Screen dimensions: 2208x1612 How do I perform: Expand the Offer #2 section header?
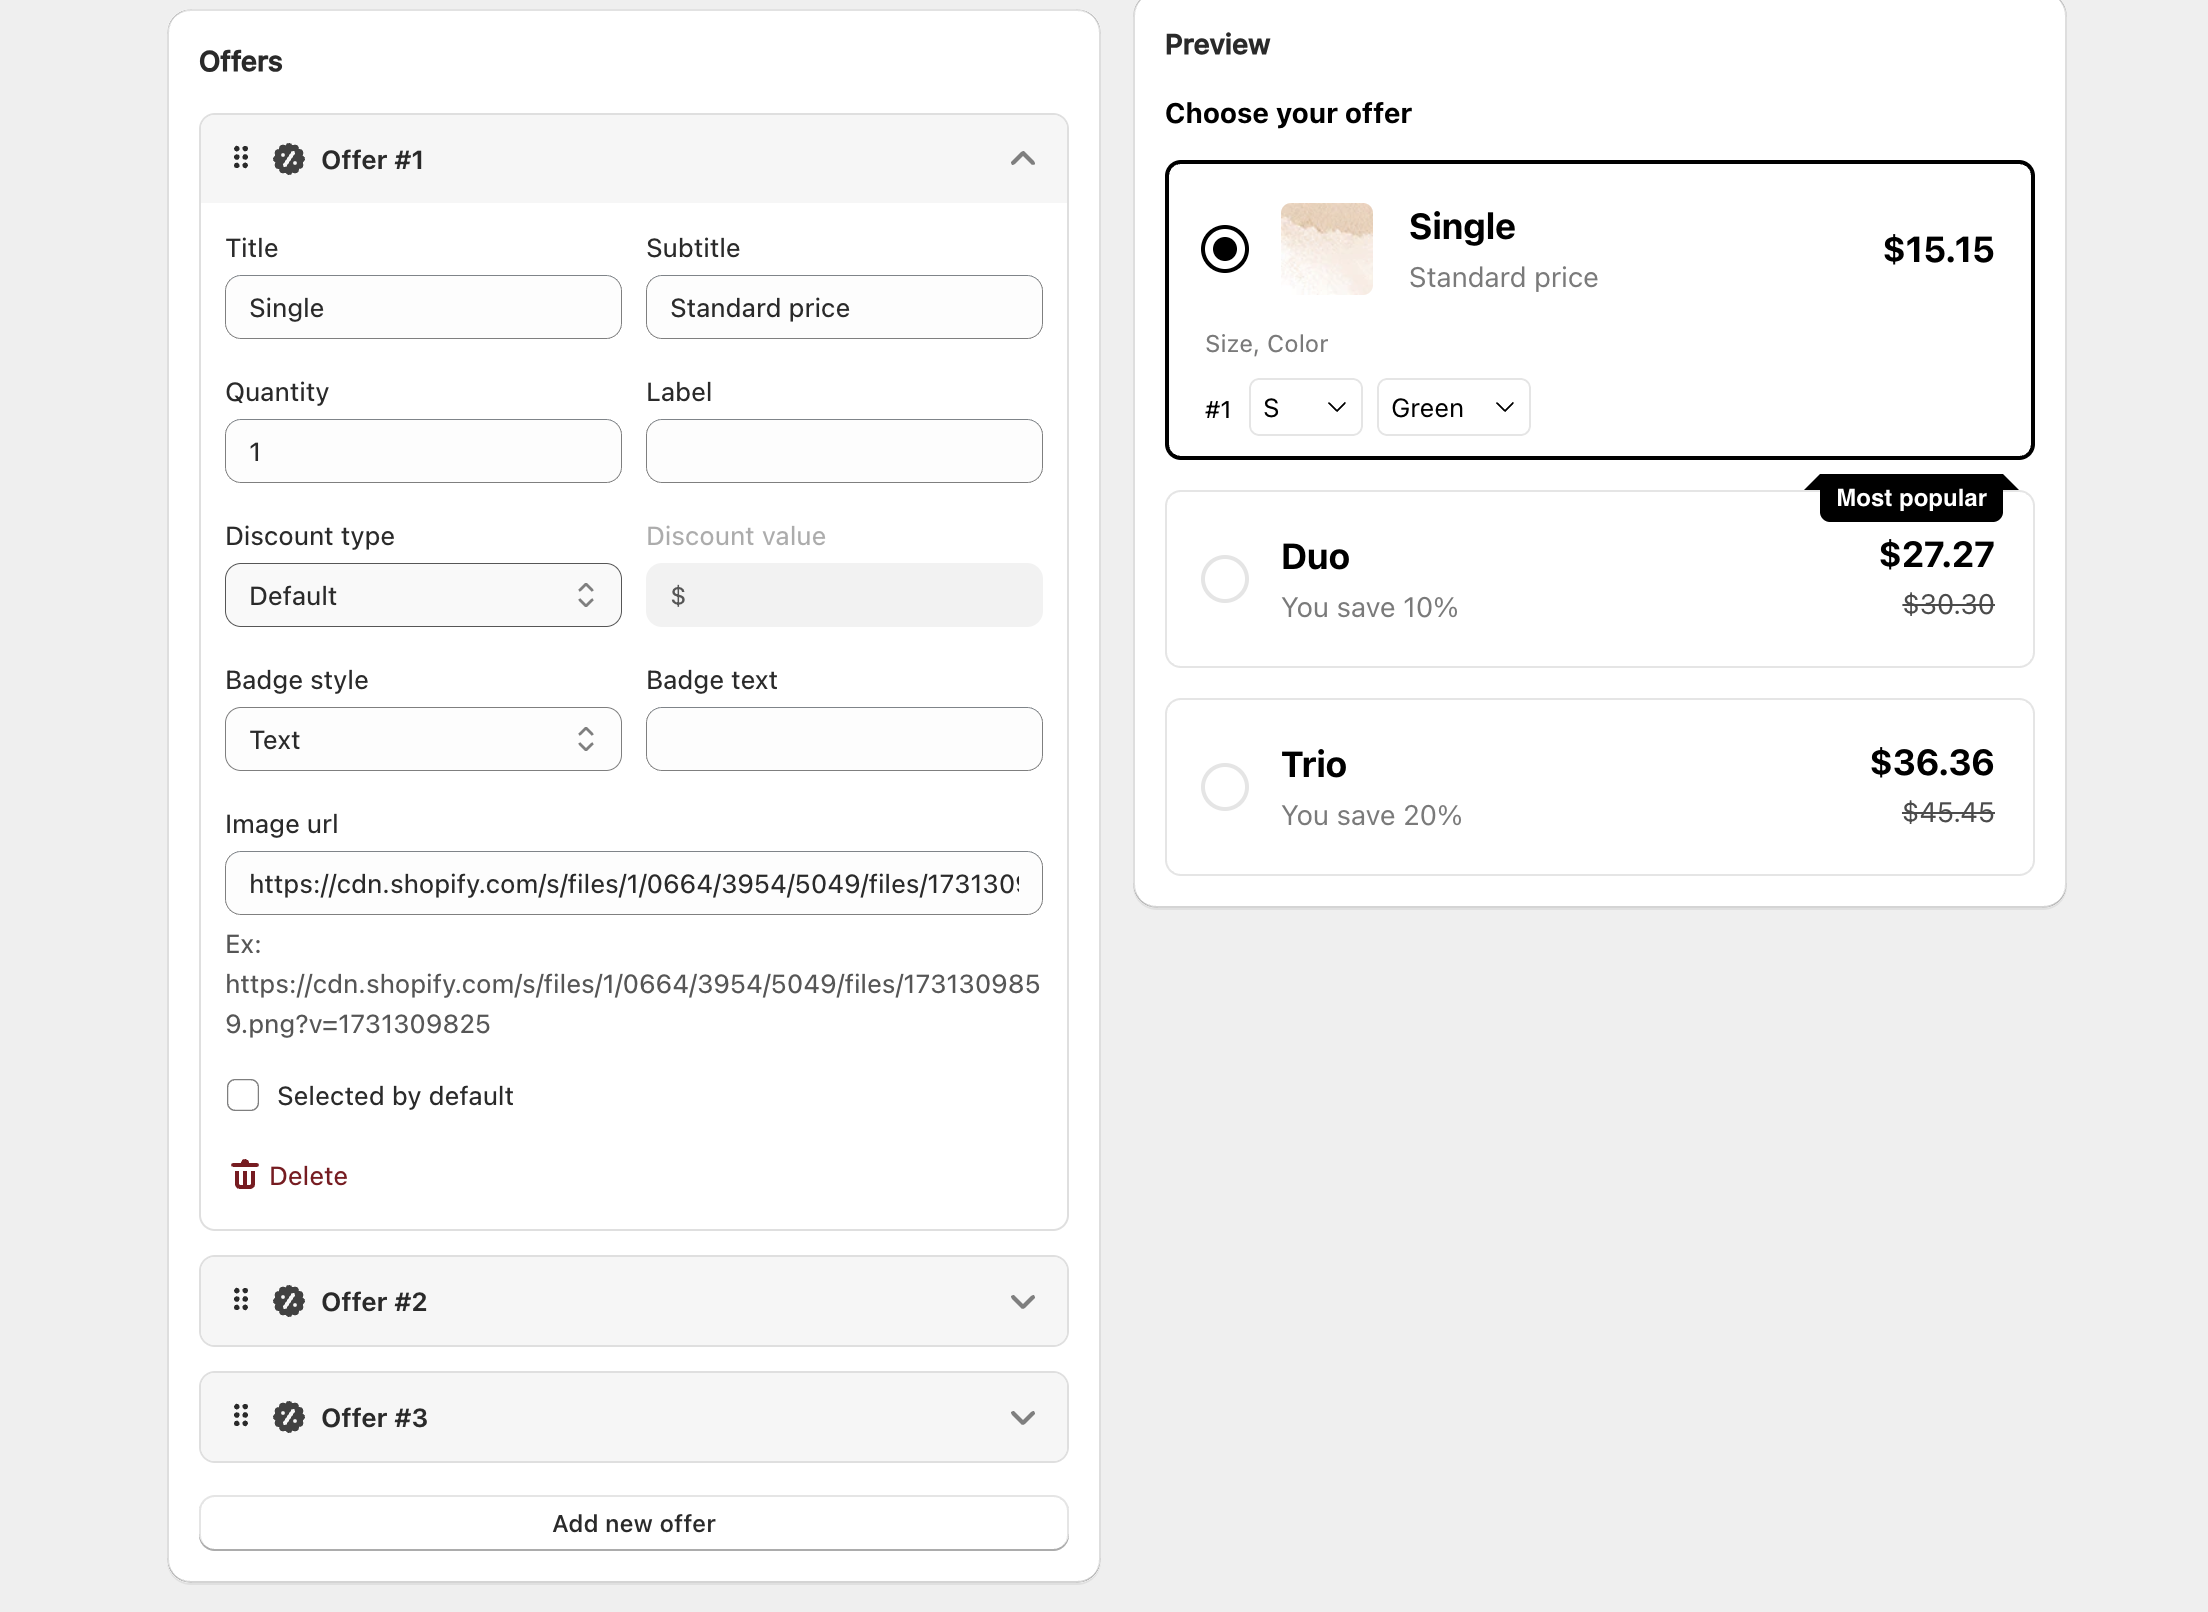pos(633,1301)
